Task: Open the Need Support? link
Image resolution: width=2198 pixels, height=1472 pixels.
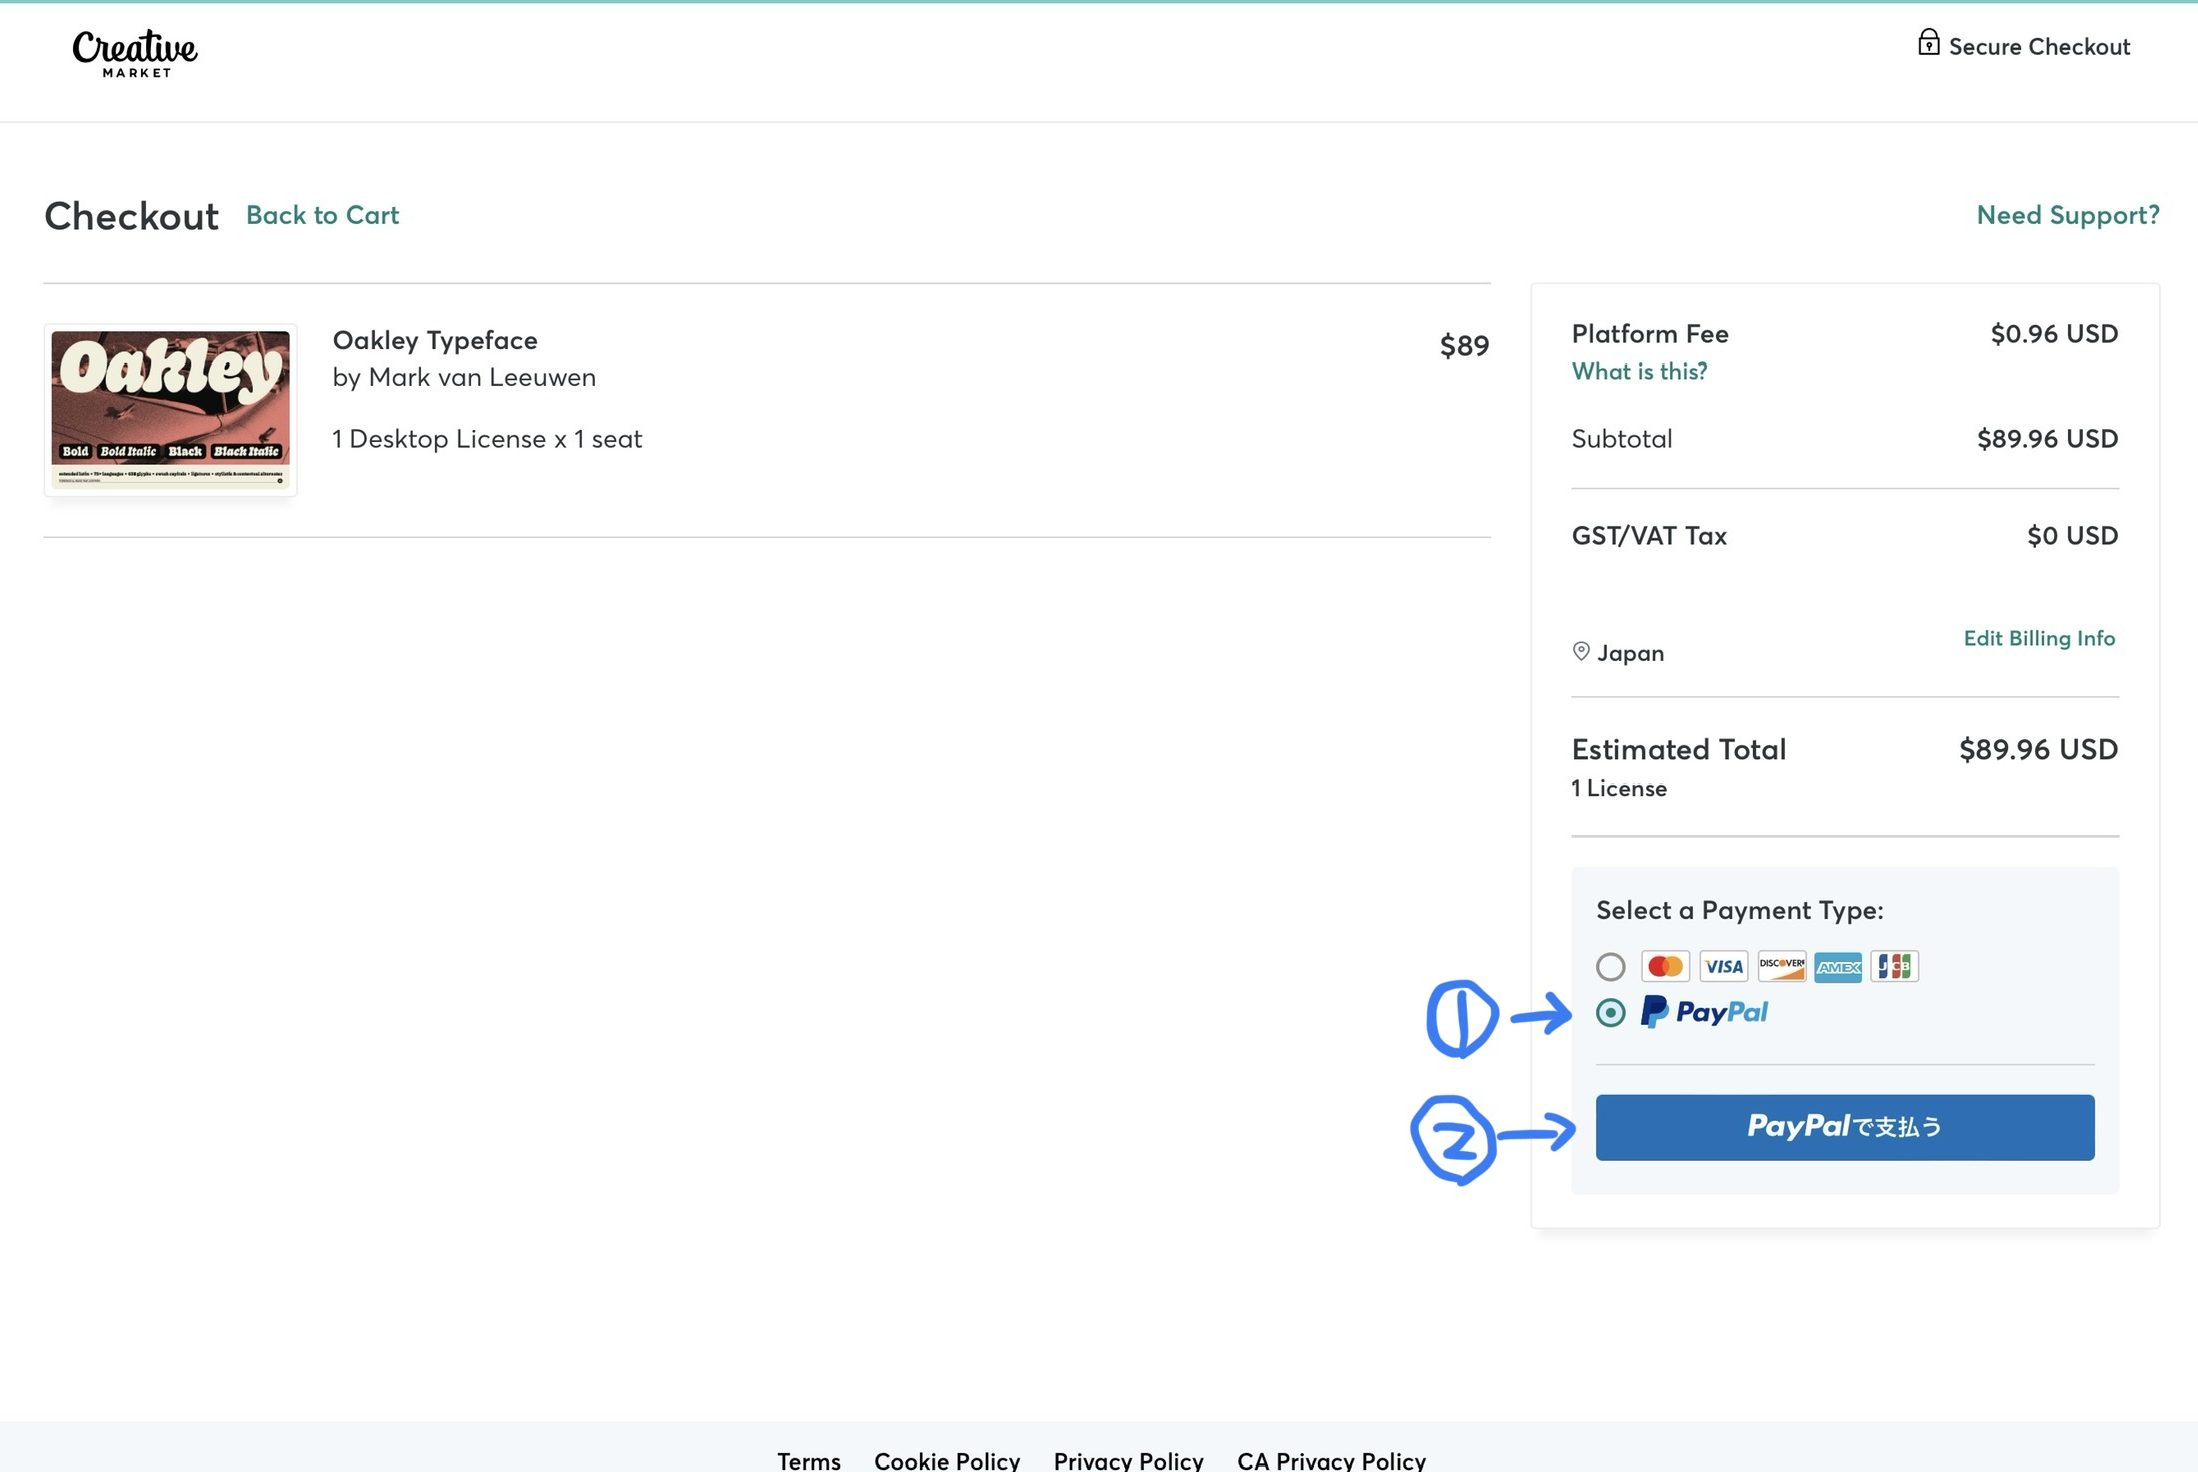Action: tap(2068, 215)
